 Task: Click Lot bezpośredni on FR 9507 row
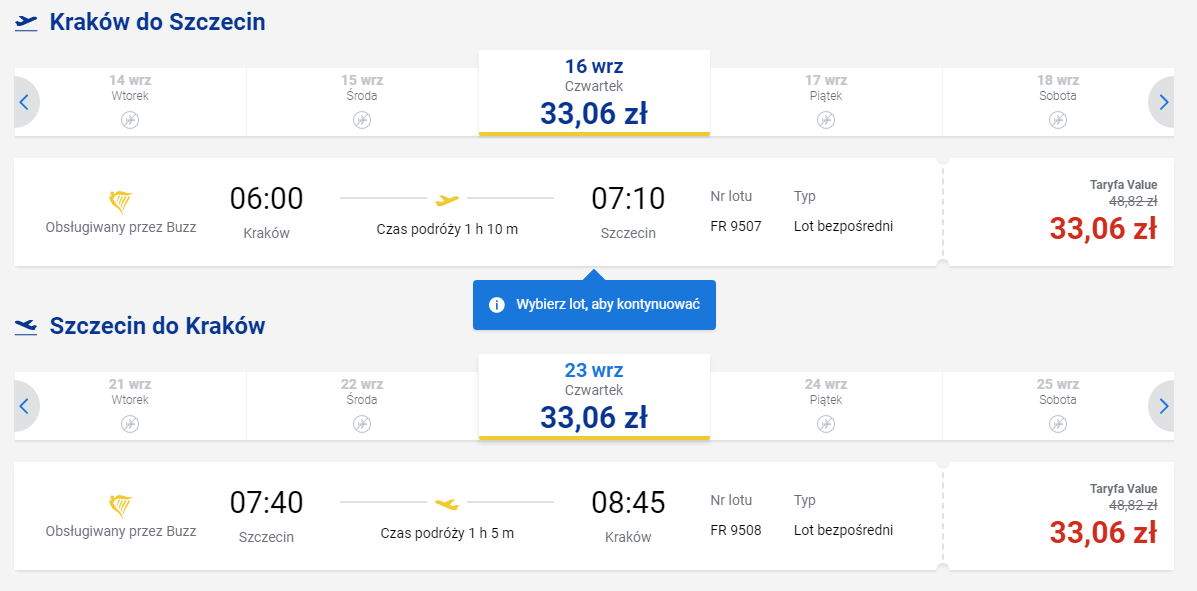(x=844, y=226)
